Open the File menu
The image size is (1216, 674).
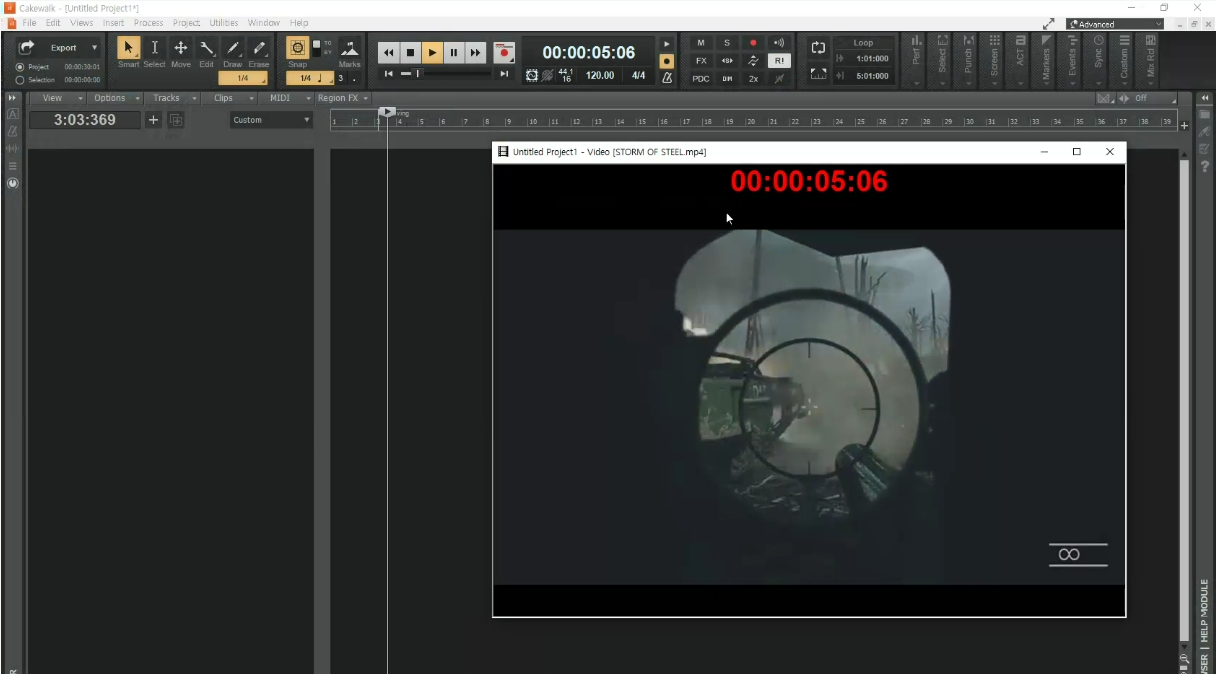tap(30, 23)
